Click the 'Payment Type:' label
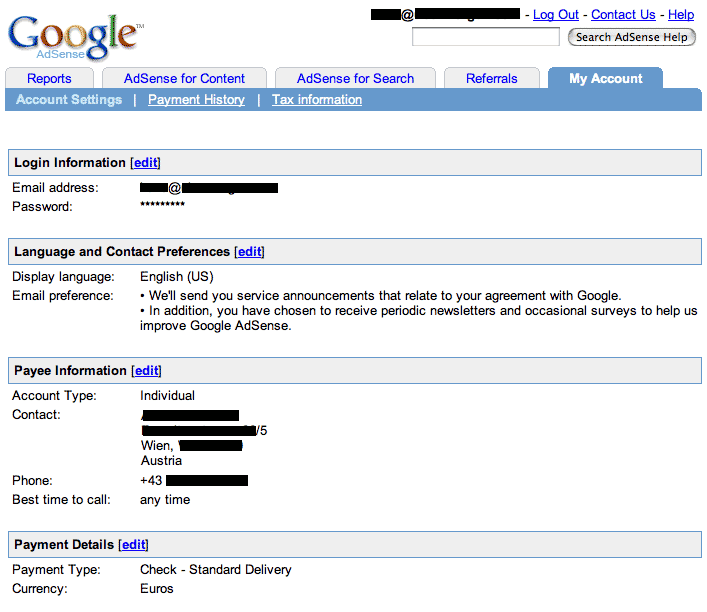The image size is (707, 612). point(56,570)
